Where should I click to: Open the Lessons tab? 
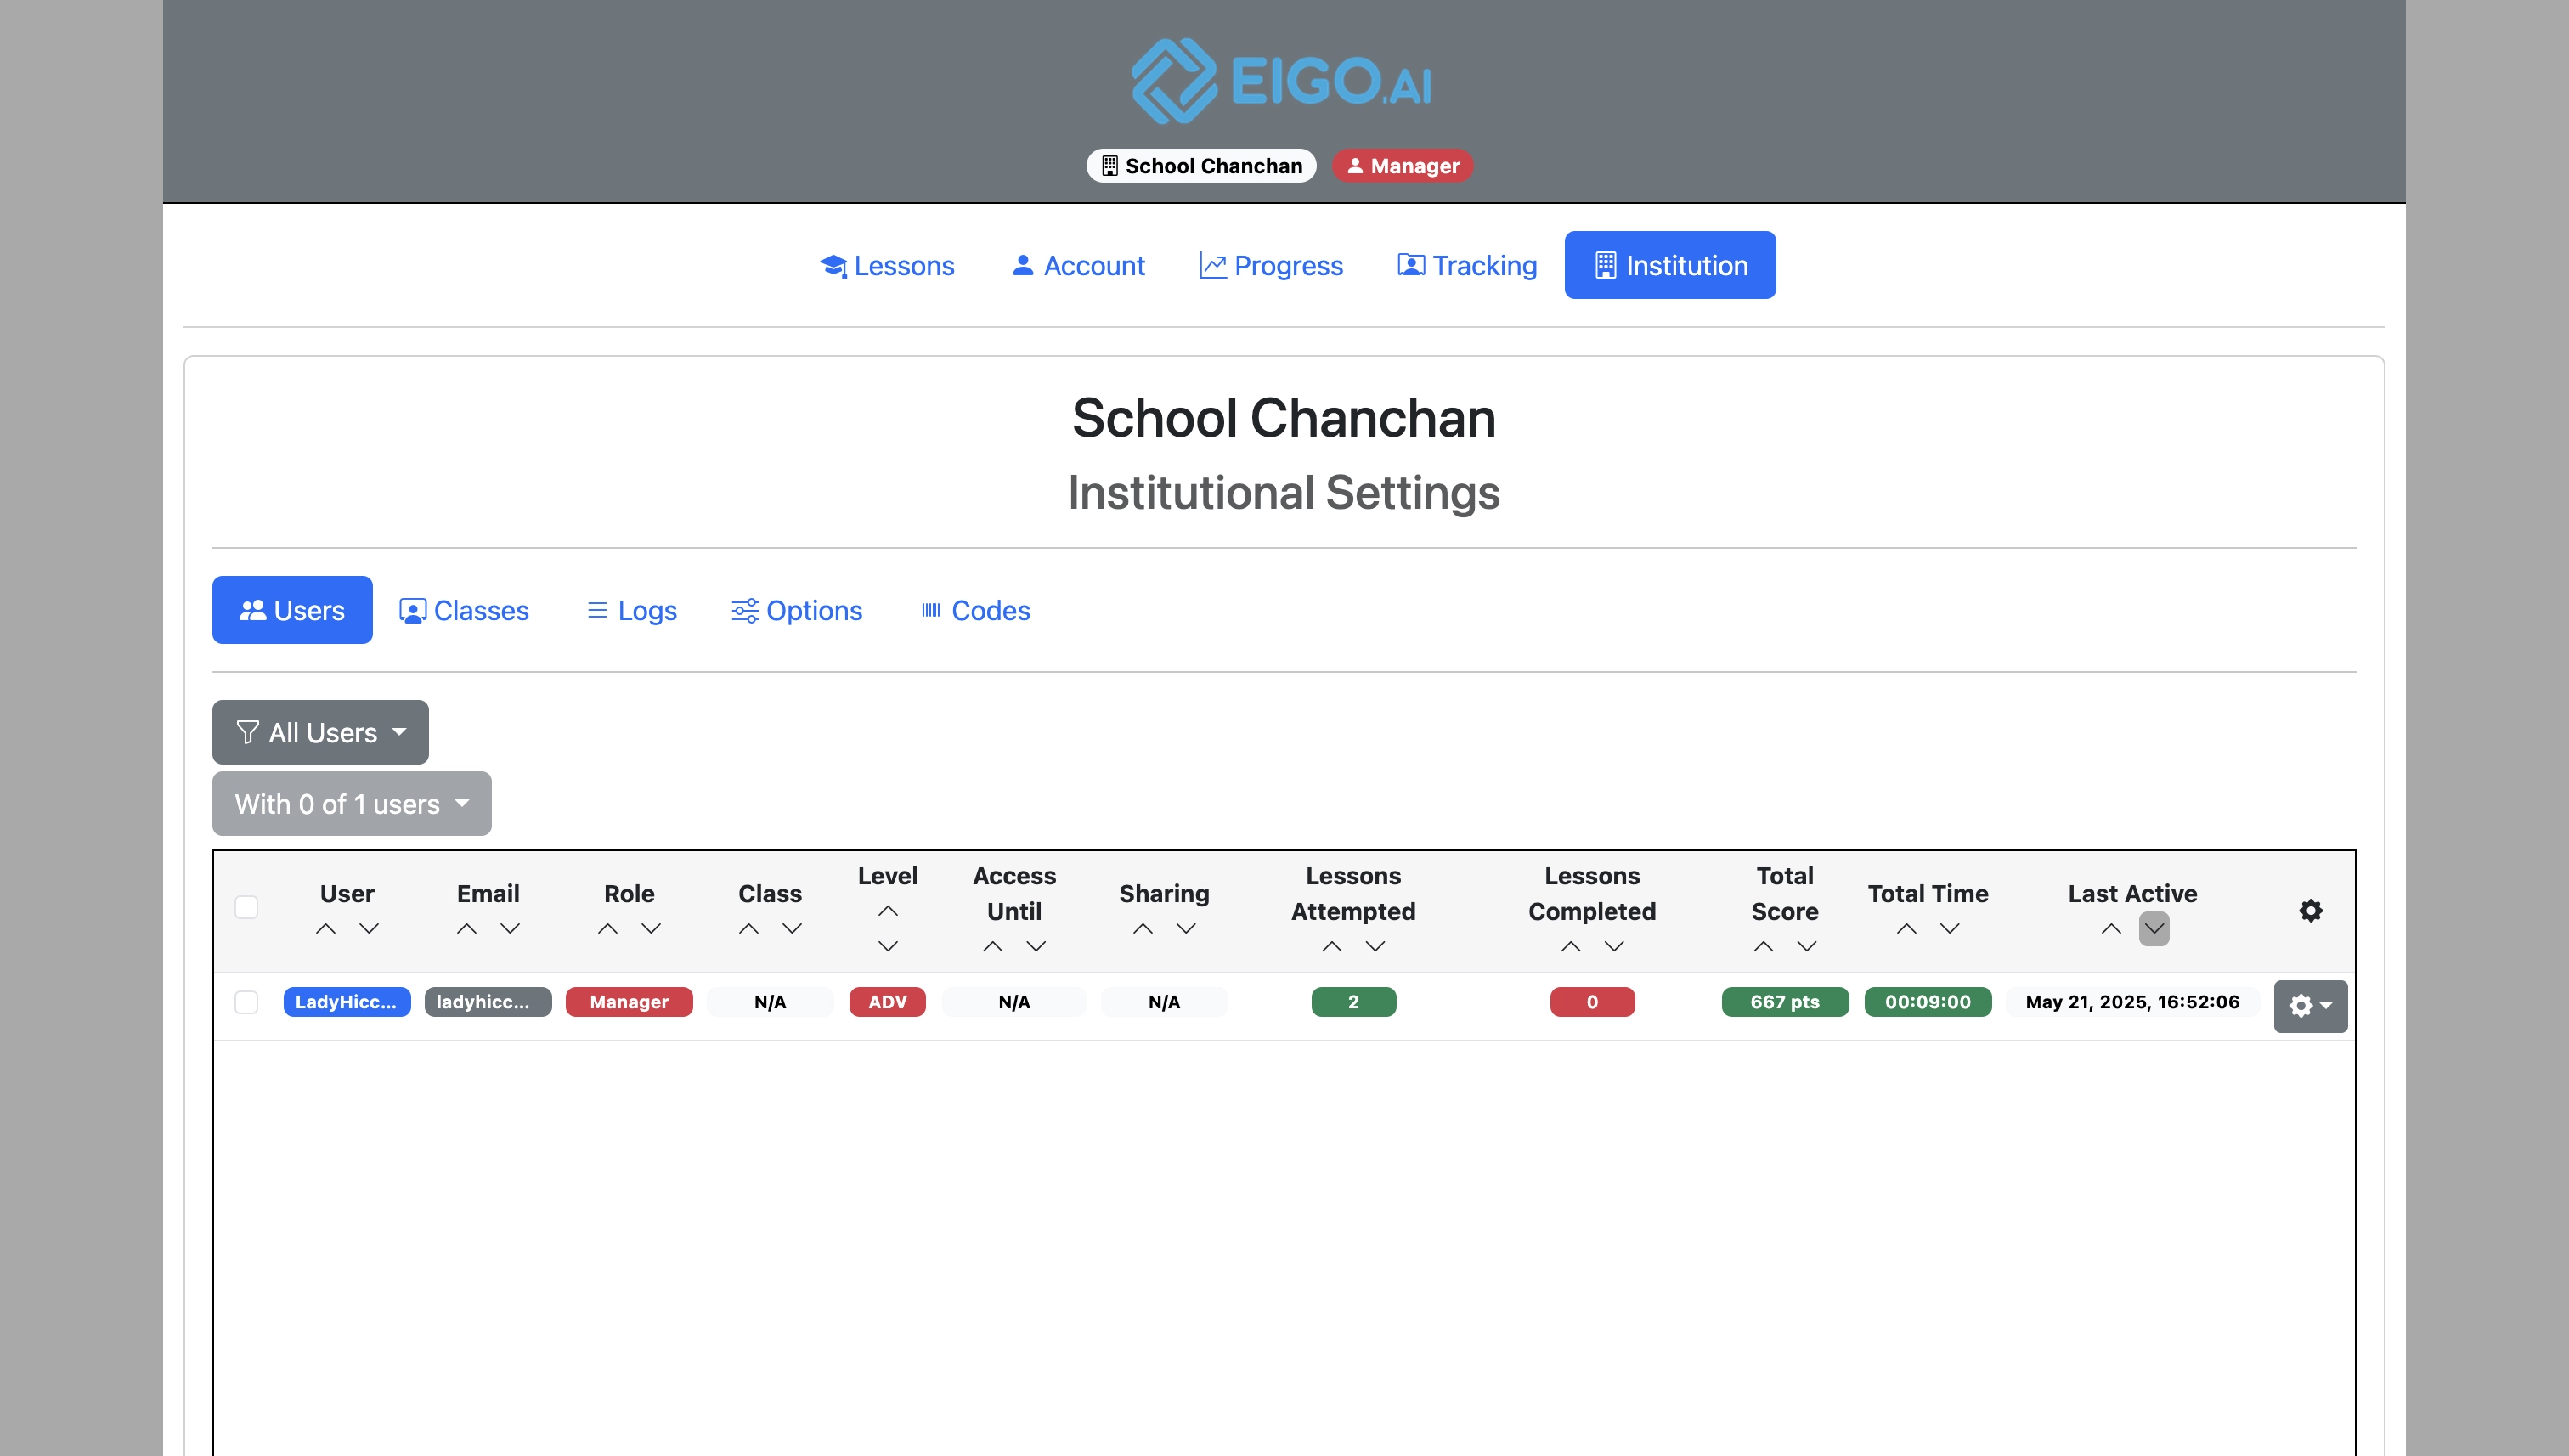[x=886, y=265]
